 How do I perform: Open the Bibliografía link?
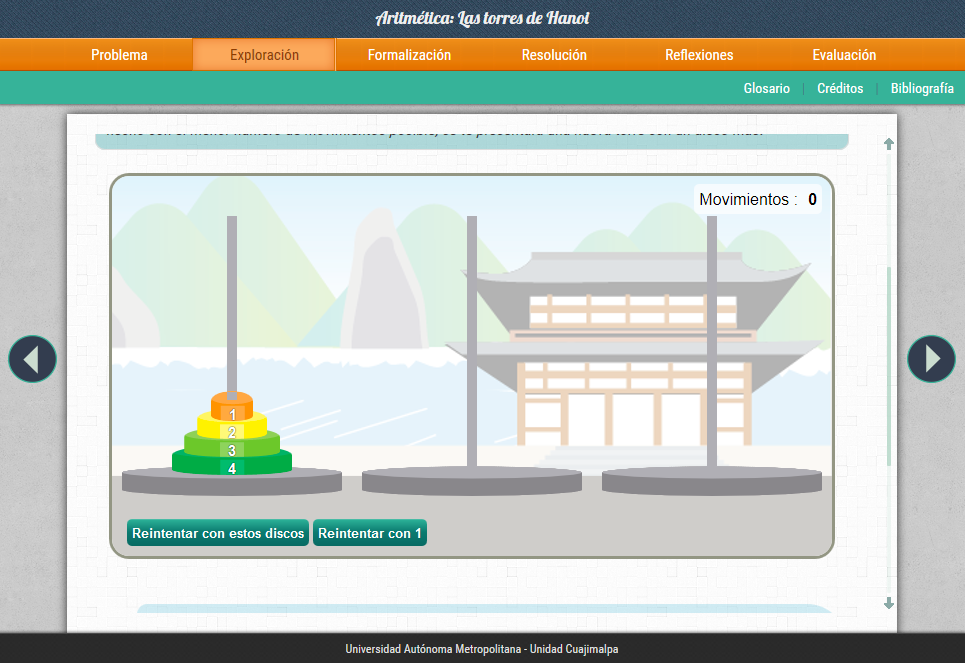coord(921,88)
